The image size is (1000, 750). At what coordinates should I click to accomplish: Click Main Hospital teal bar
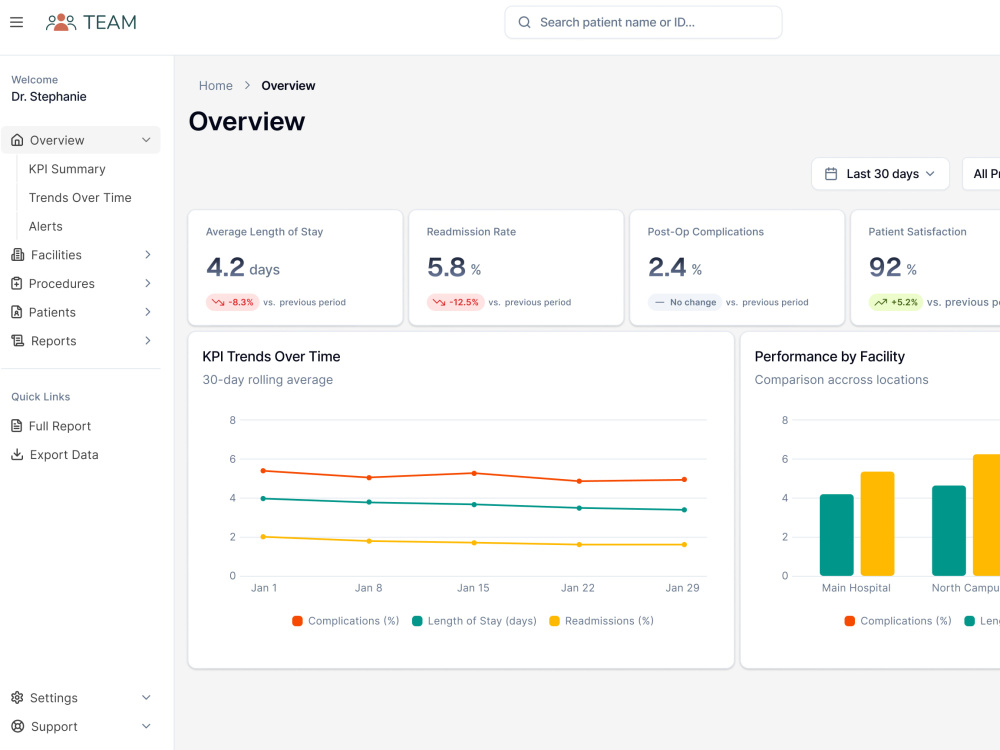pyautogui.click(x=836, y=535)
